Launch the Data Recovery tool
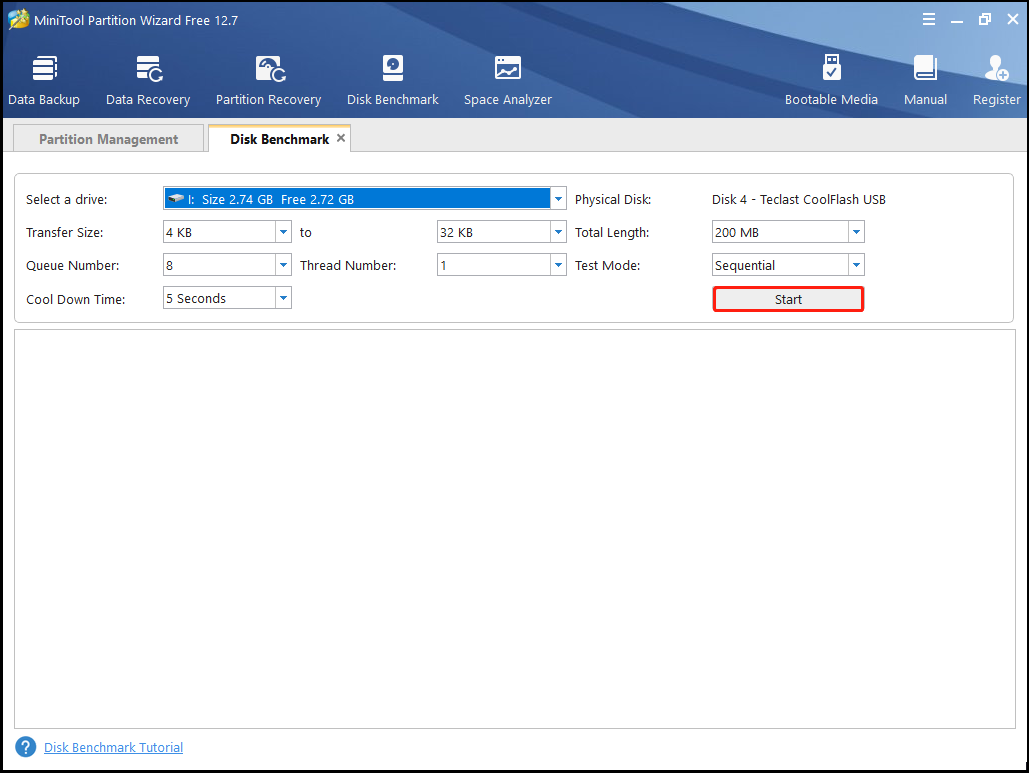Viewport: 1029px width, 773px height. pyautogui.click(x=148, y=81)
